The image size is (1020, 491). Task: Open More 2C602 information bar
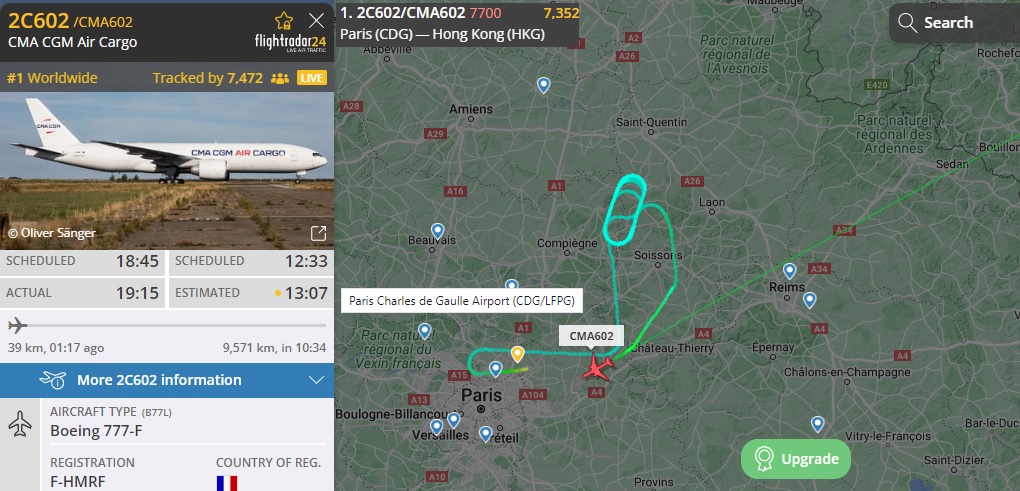(167, 380)
